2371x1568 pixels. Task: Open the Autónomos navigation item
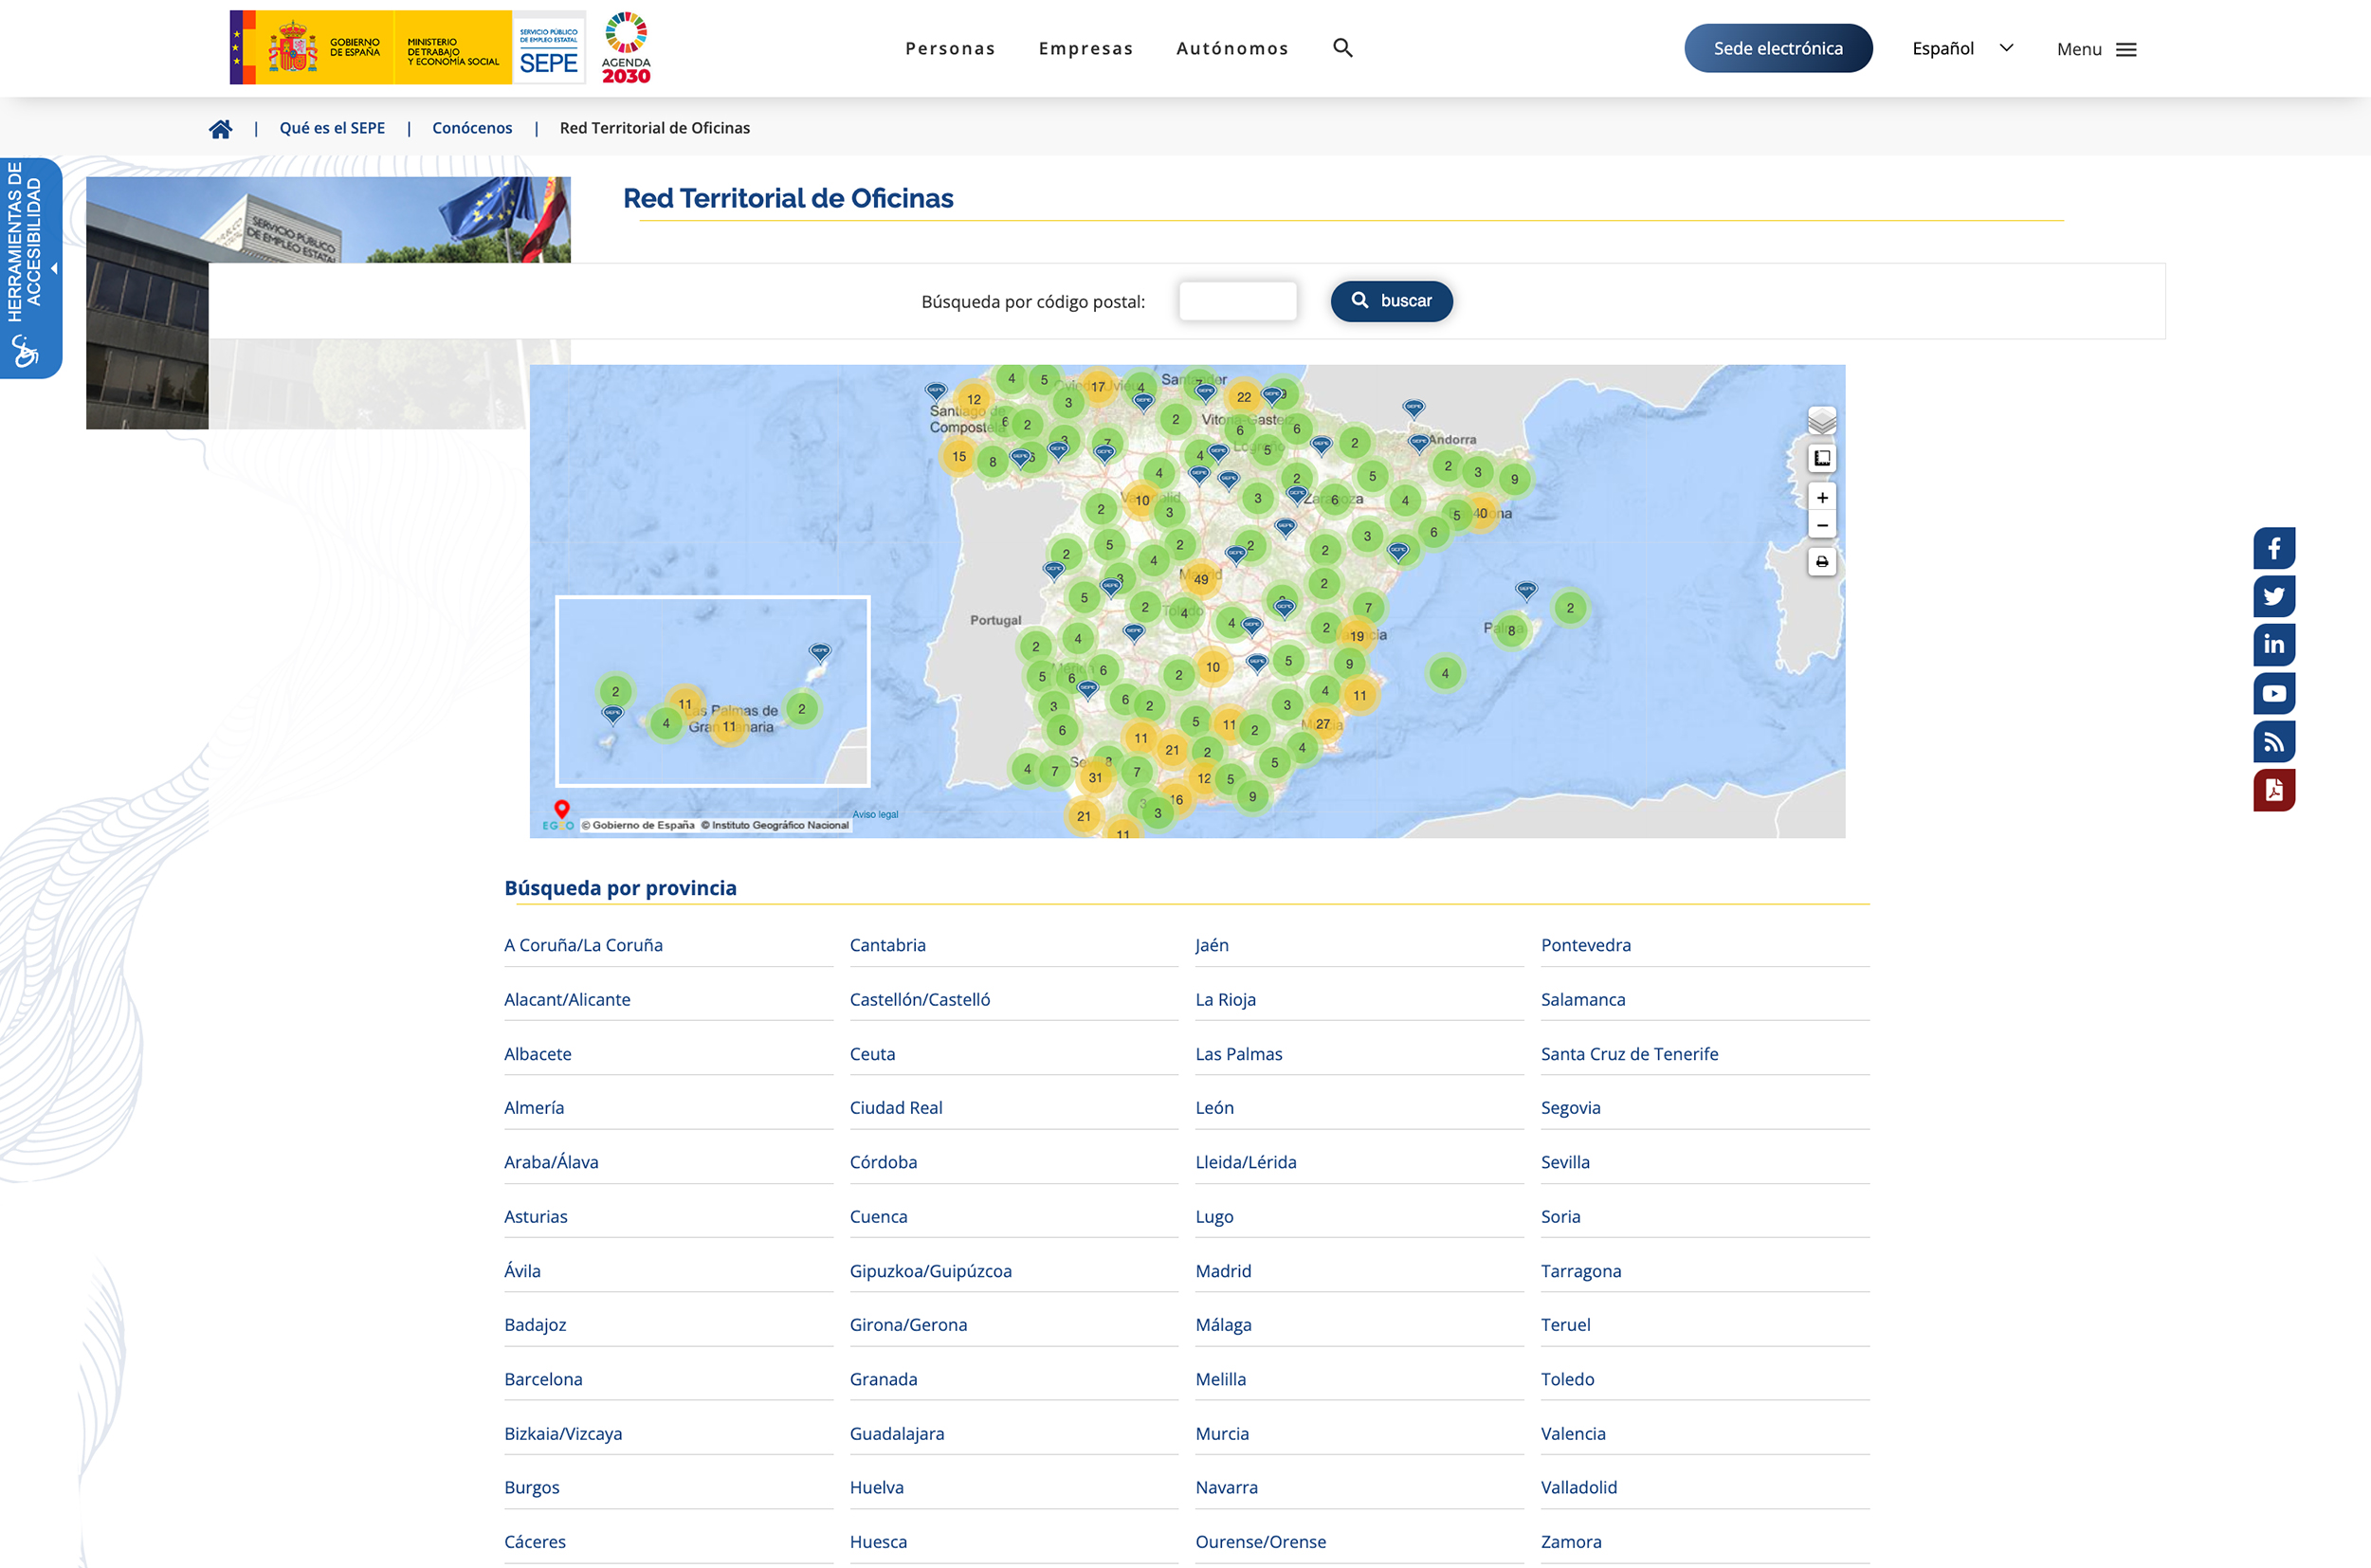[x=1231, y=48]
